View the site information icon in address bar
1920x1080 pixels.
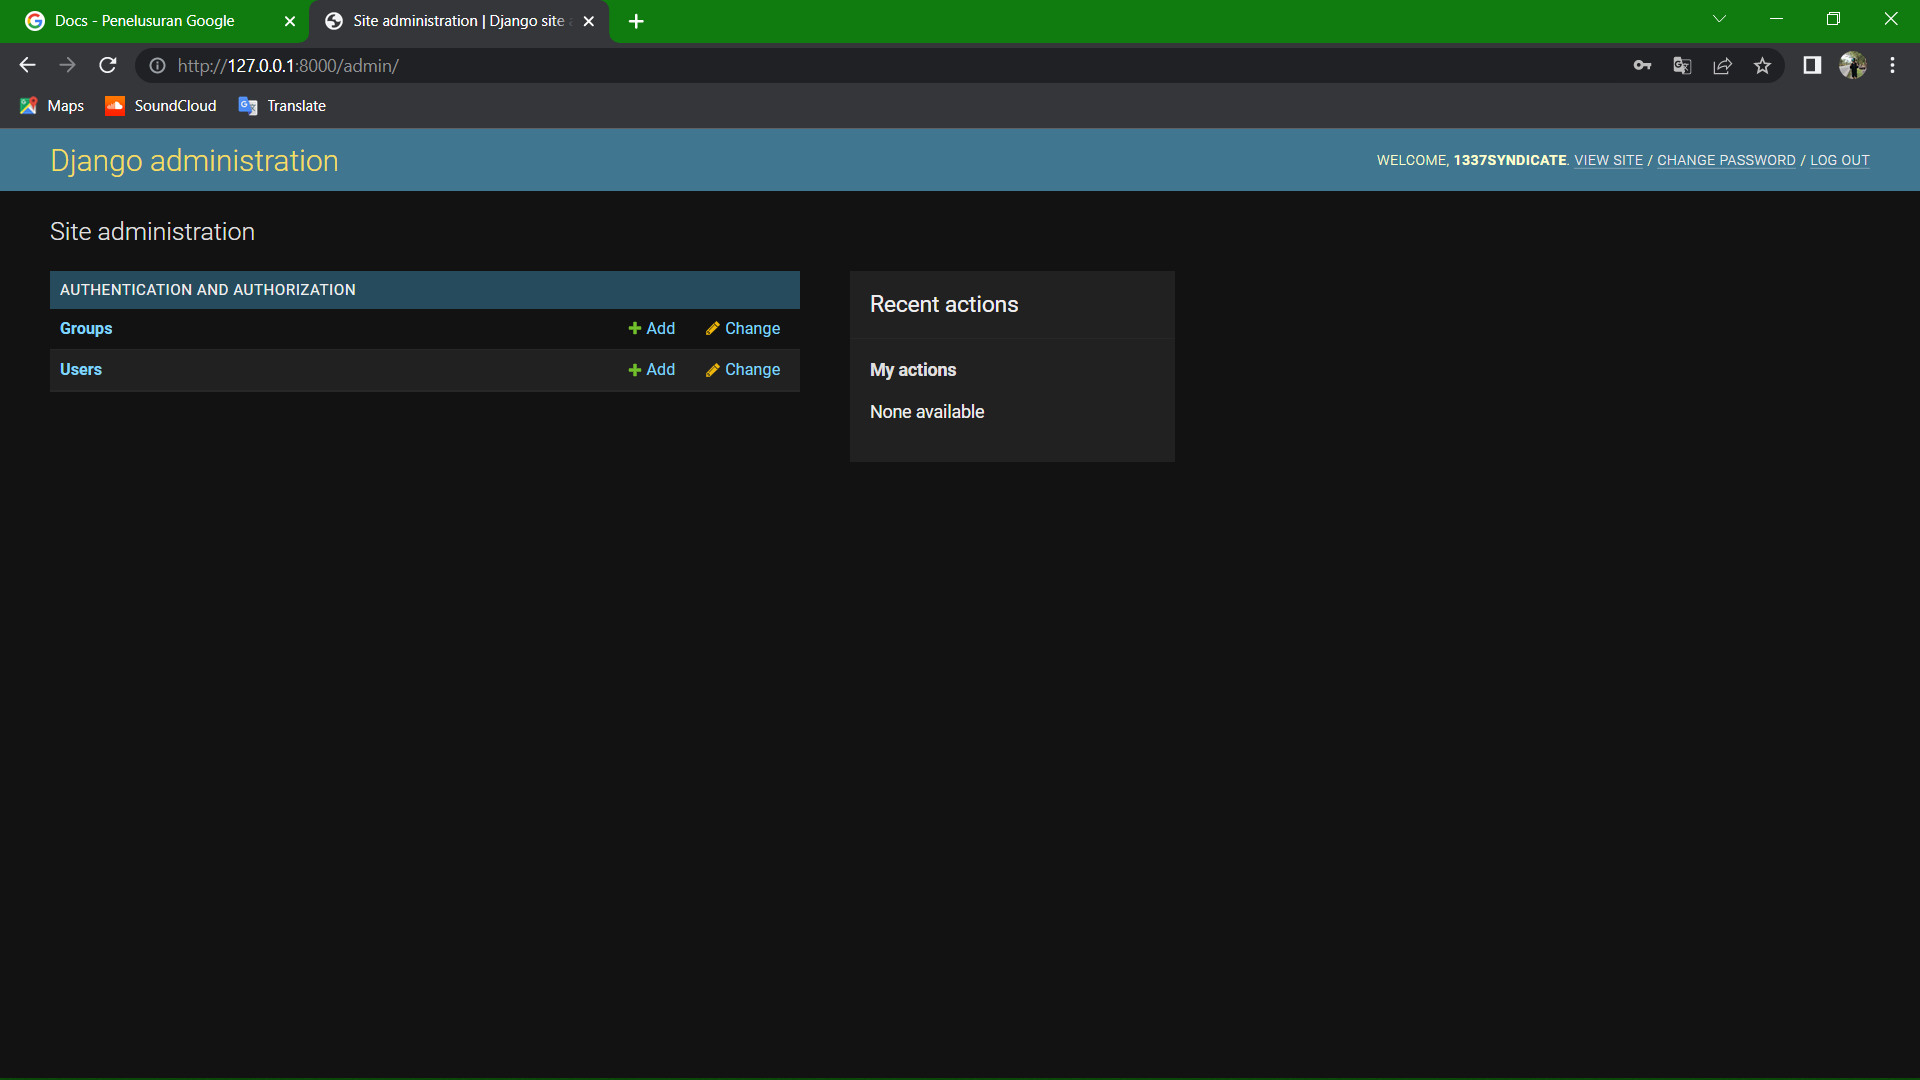point(157,65)
